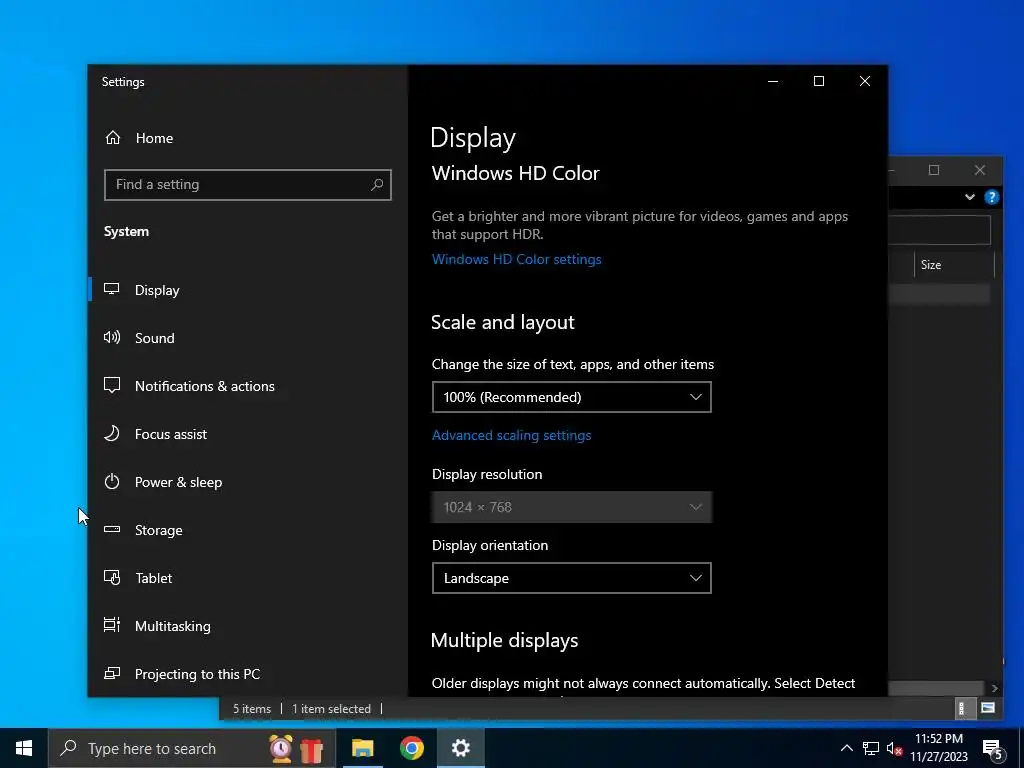
Task: Open Storage settings
Action: [158, 530]
